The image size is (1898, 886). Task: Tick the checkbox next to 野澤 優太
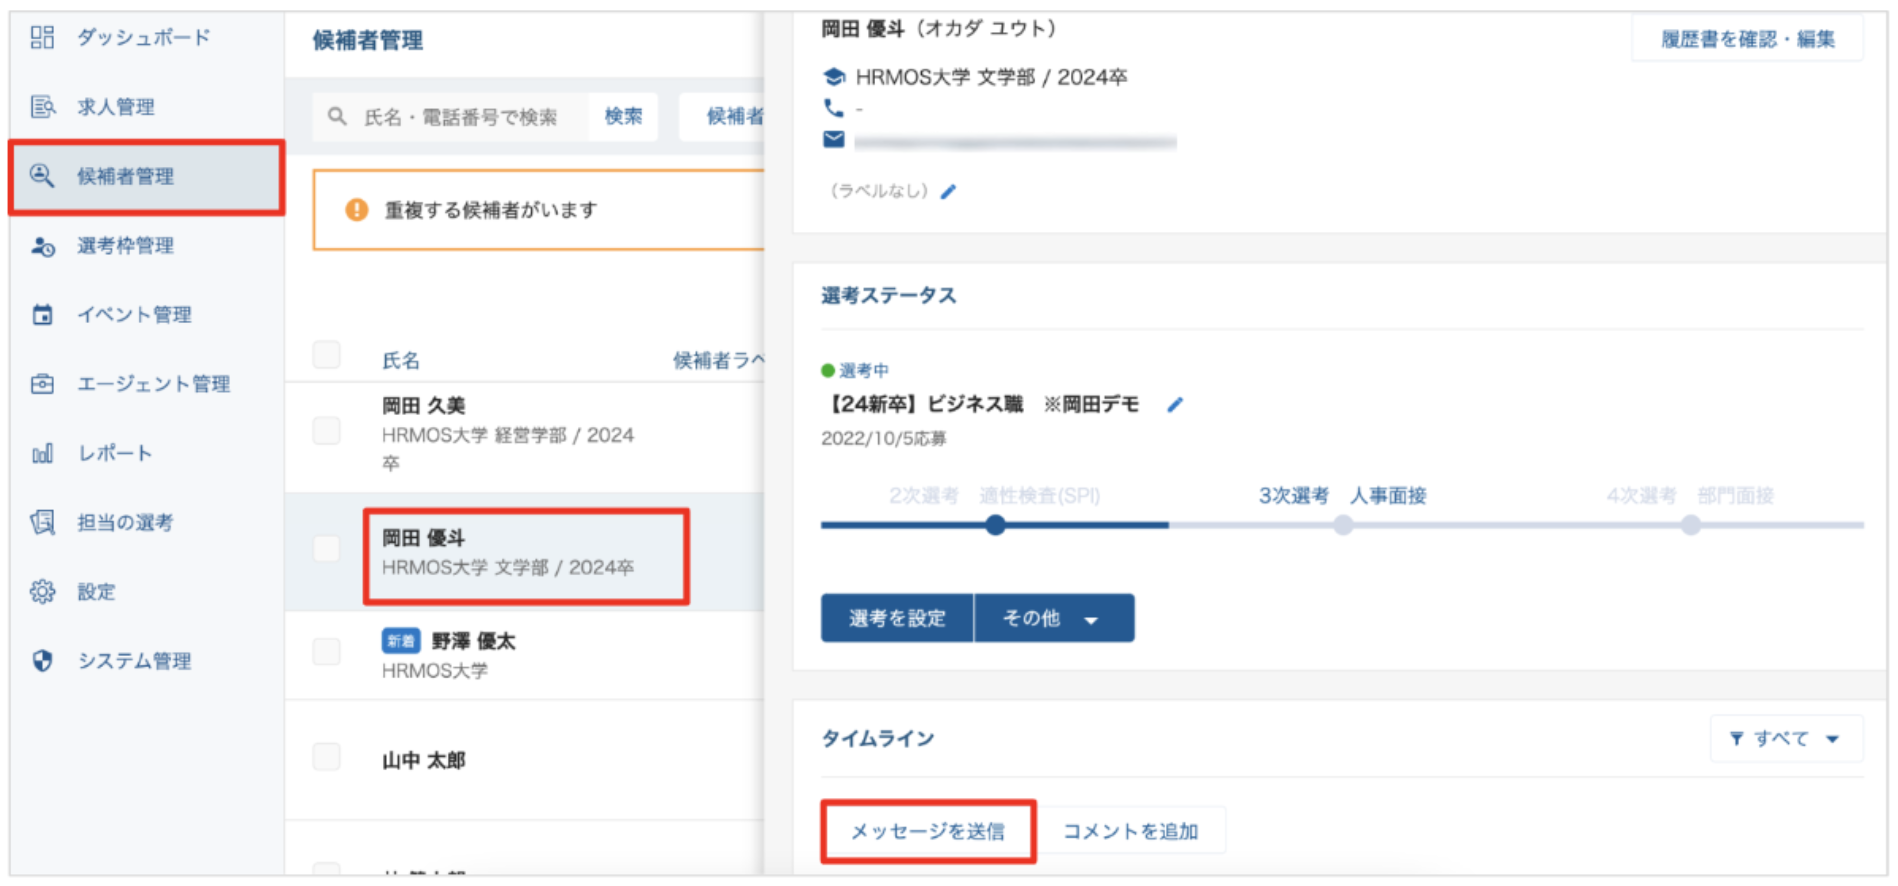[x=327, y=652]
